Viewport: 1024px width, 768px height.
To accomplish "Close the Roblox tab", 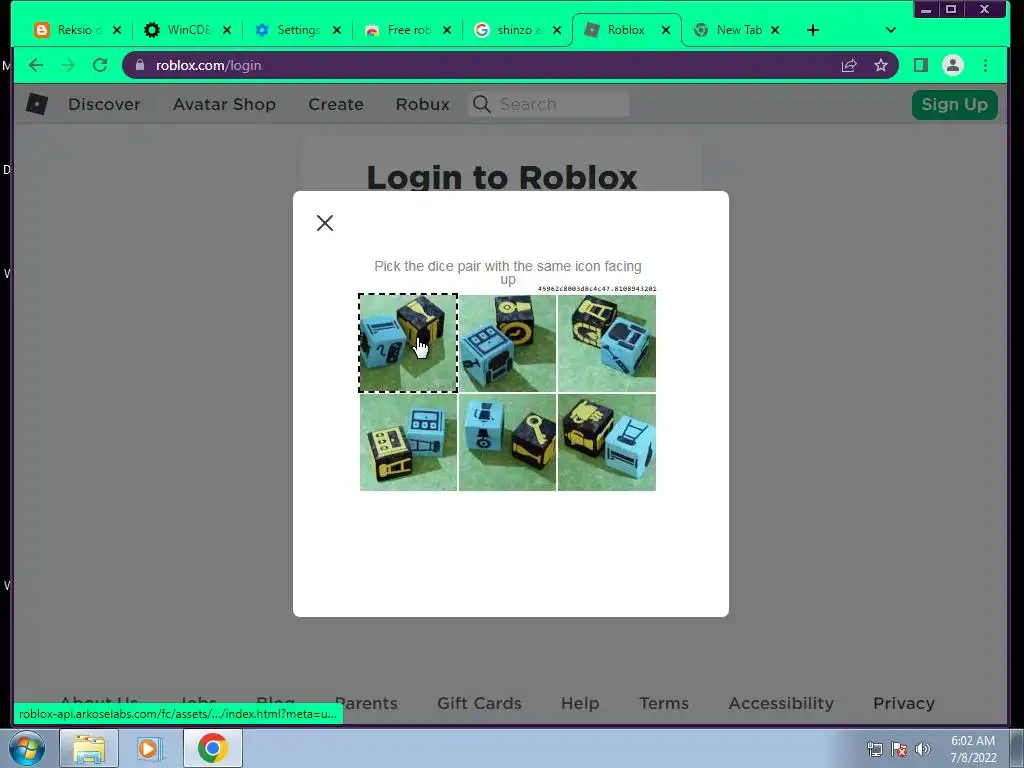I will 665,30.
